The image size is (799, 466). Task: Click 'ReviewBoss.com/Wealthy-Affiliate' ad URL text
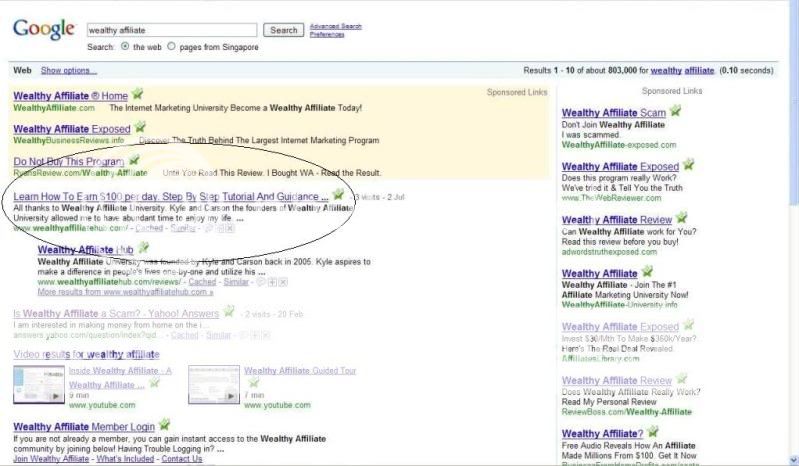(626, 412)
